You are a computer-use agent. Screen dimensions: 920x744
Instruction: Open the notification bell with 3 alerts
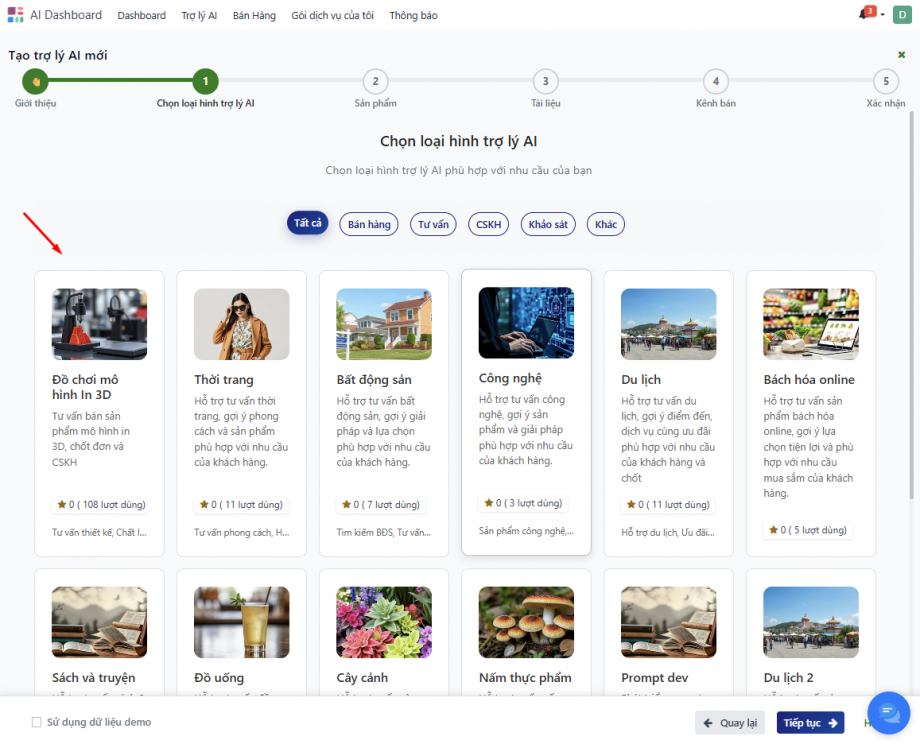coord(865,15)
